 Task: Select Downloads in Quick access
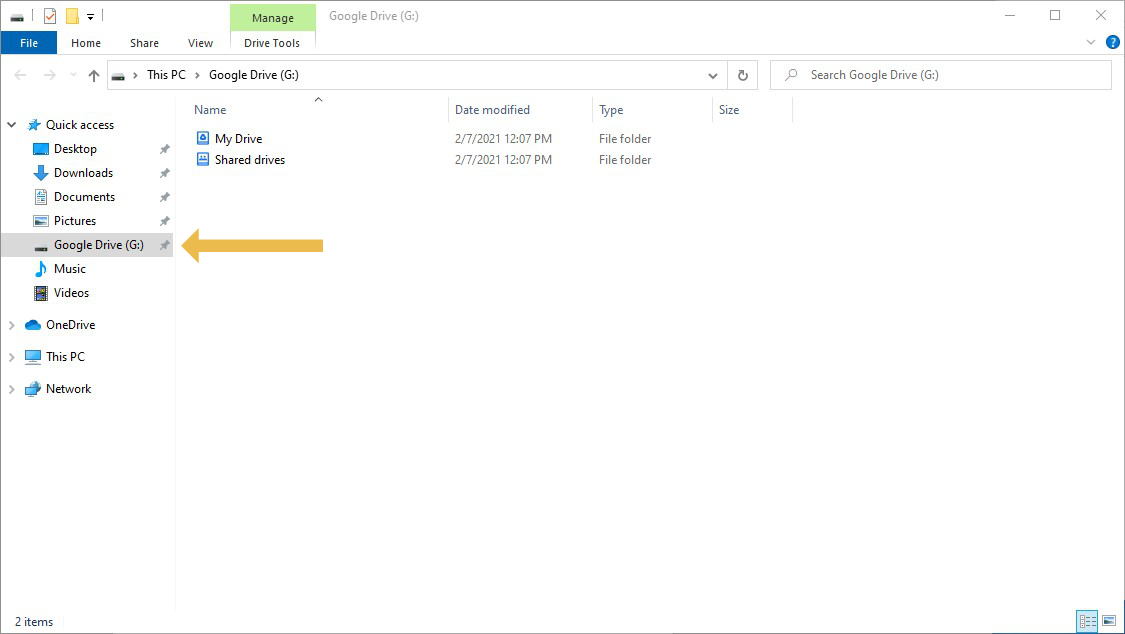(83, 173)
